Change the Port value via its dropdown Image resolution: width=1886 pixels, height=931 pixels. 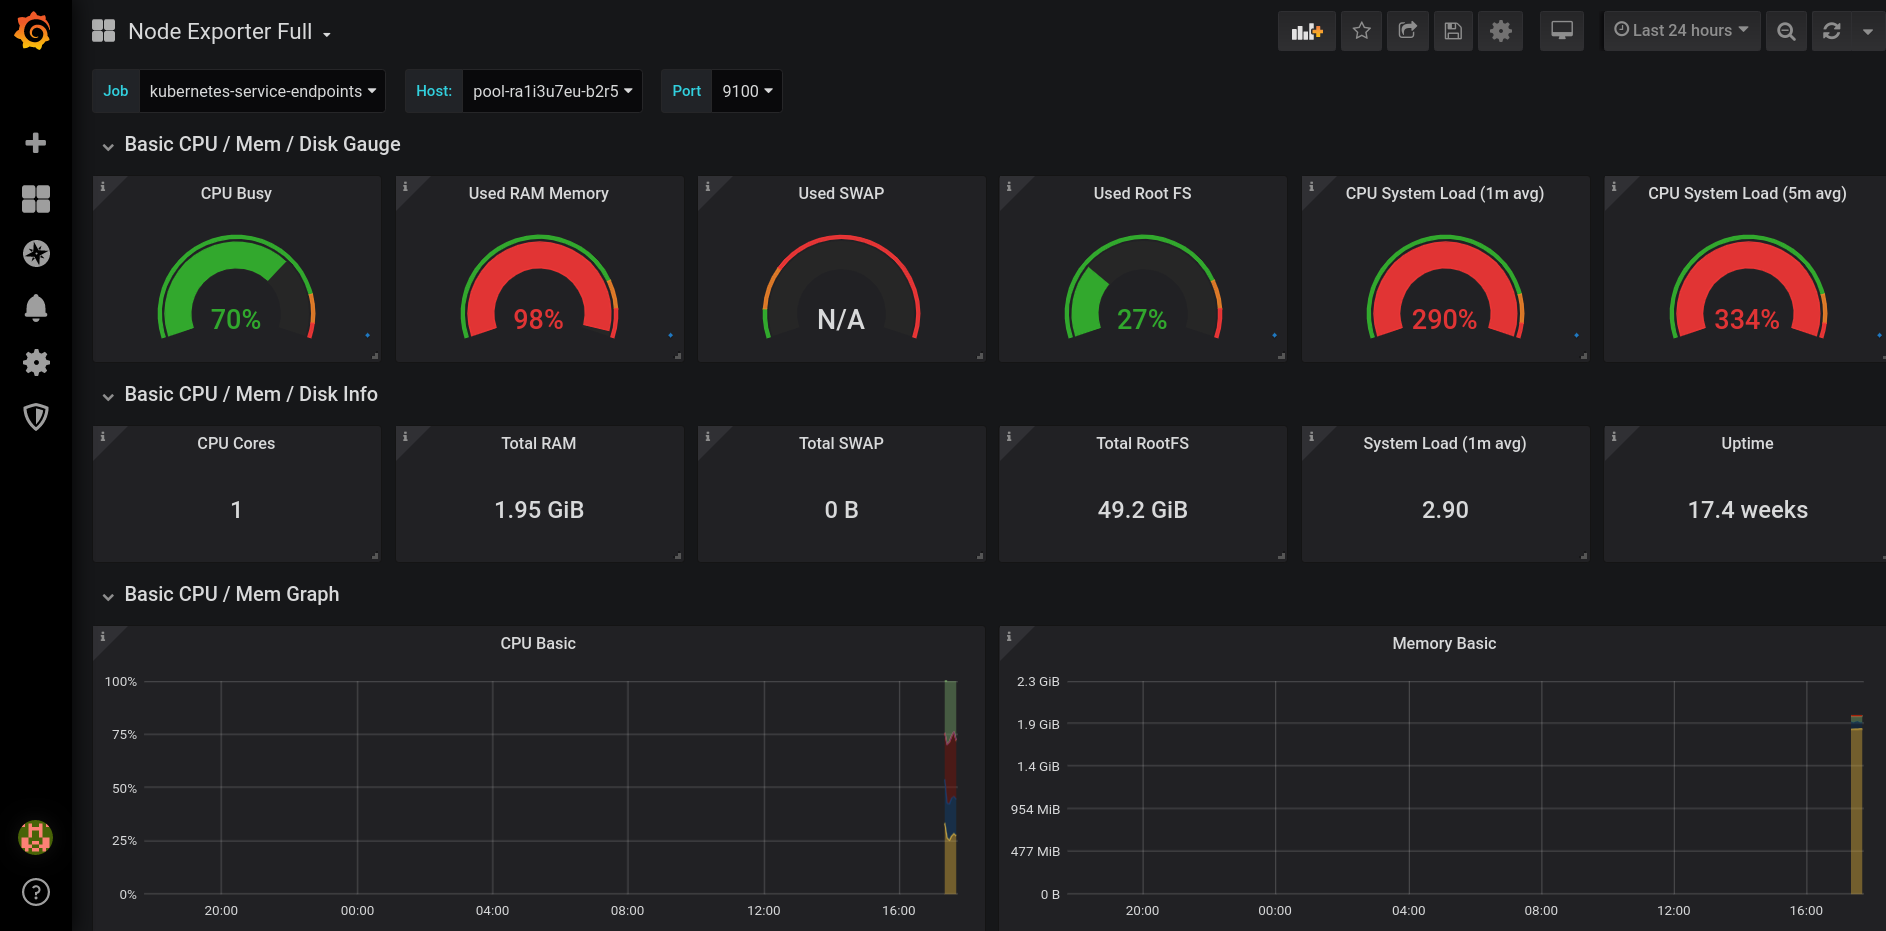click(x=746, y=91)
